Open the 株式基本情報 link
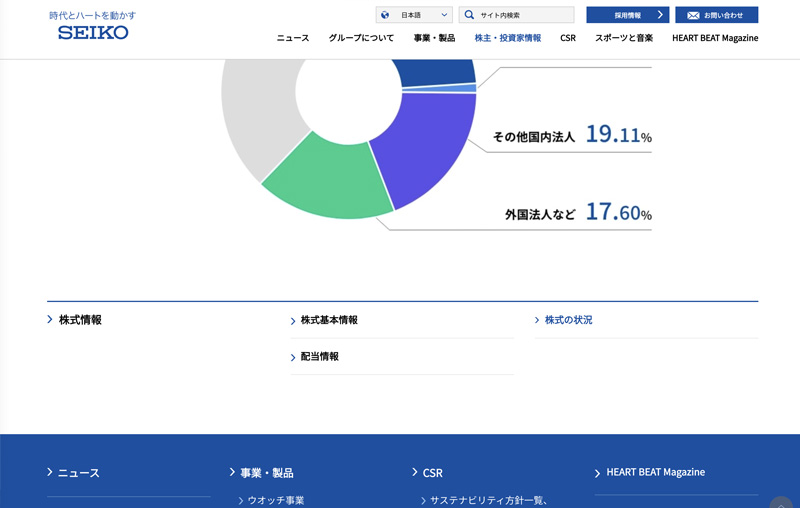Screen dimensions: 800x508 point(329,320)
